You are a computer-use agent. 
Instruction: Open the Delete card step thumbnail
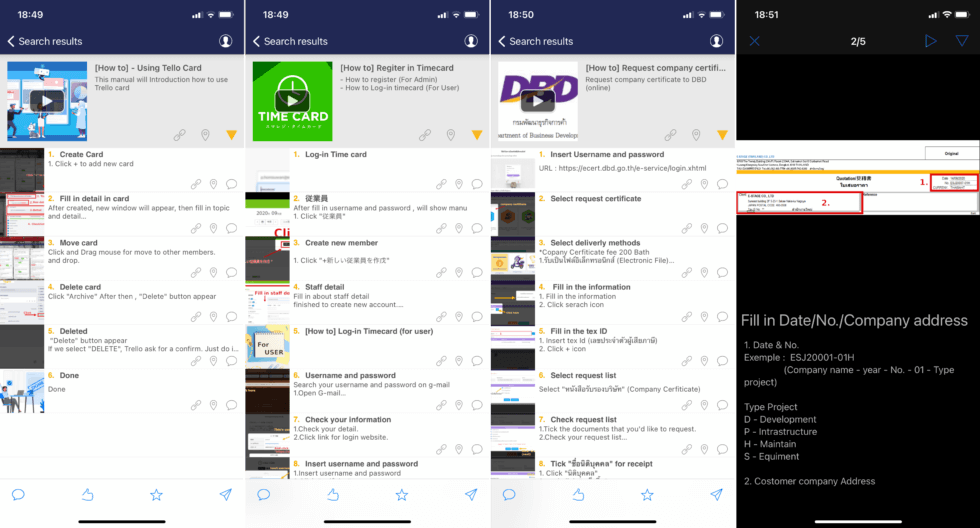pos(22,302)
